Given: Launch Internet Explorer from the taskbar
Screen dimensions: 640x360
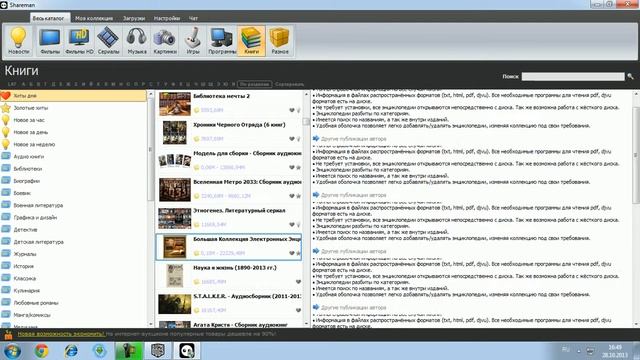Looking at the screenshot, I should pyautogui.click(x=71, y=351).
